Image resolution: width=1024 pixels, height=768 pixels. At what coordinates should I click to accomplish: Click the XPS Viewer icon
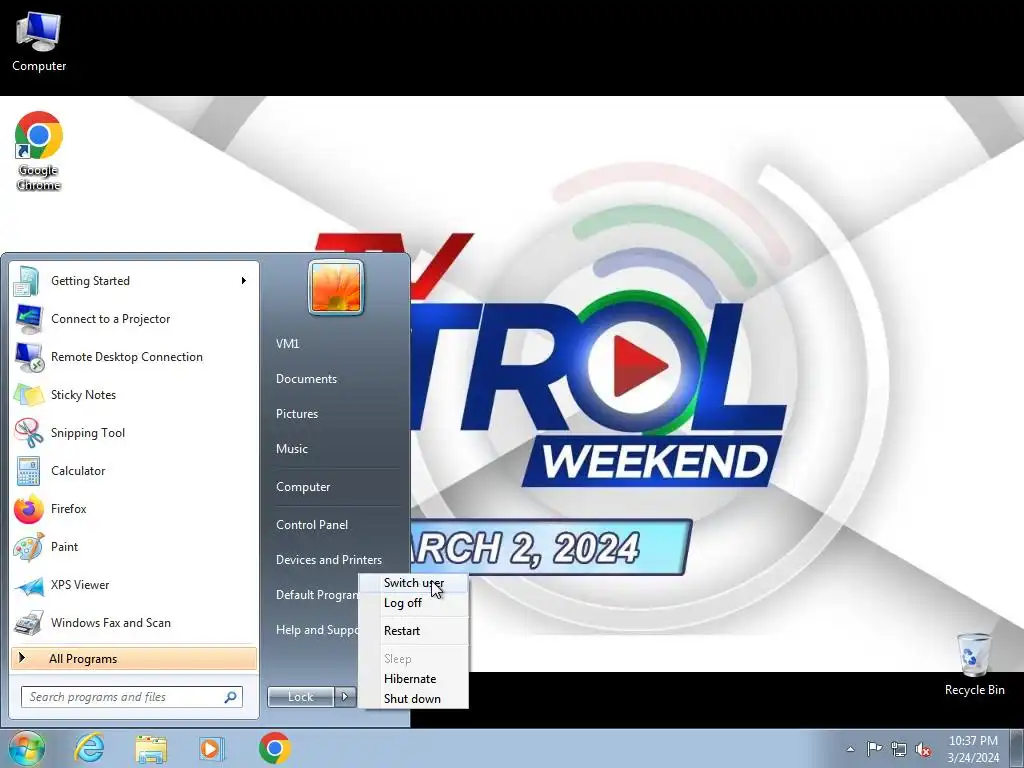point(28,585)
